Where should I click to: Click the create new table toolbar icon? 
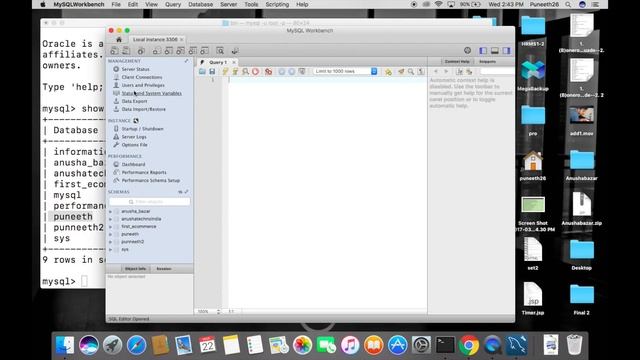[168, 51]
